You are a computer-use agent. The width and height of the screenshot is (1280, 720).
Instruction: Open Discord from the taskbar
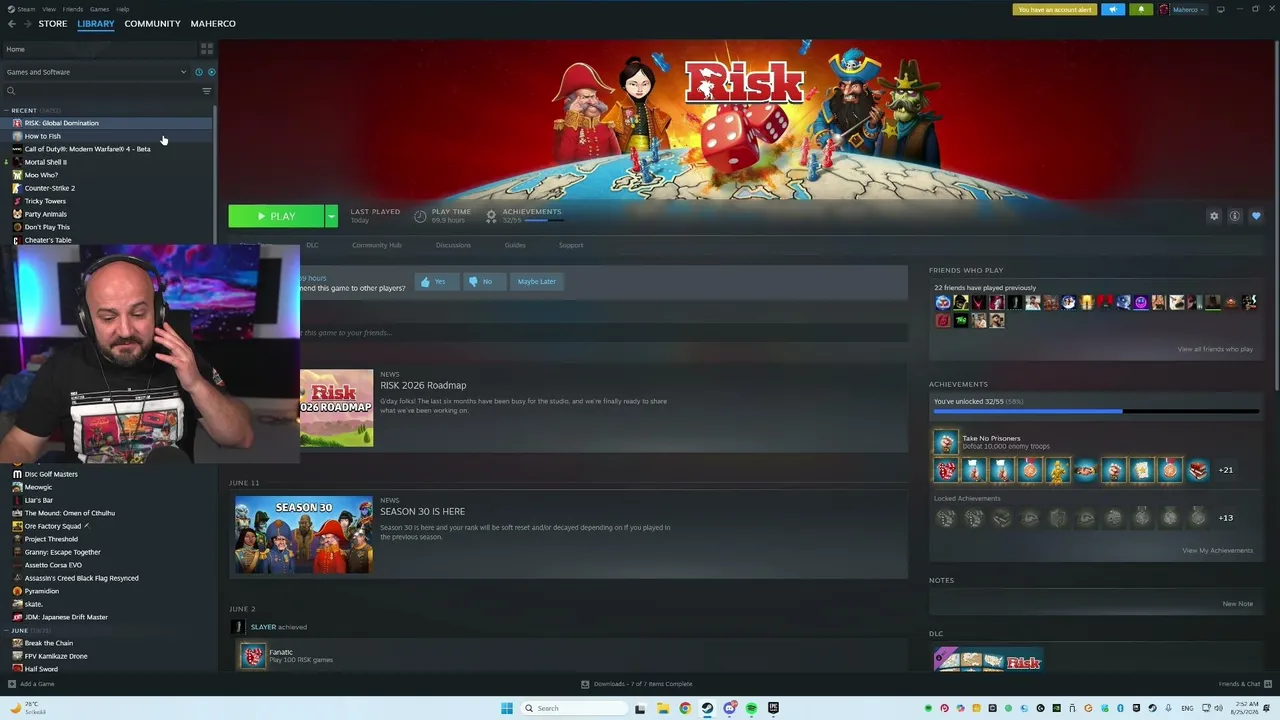click(x=730, y=708)
